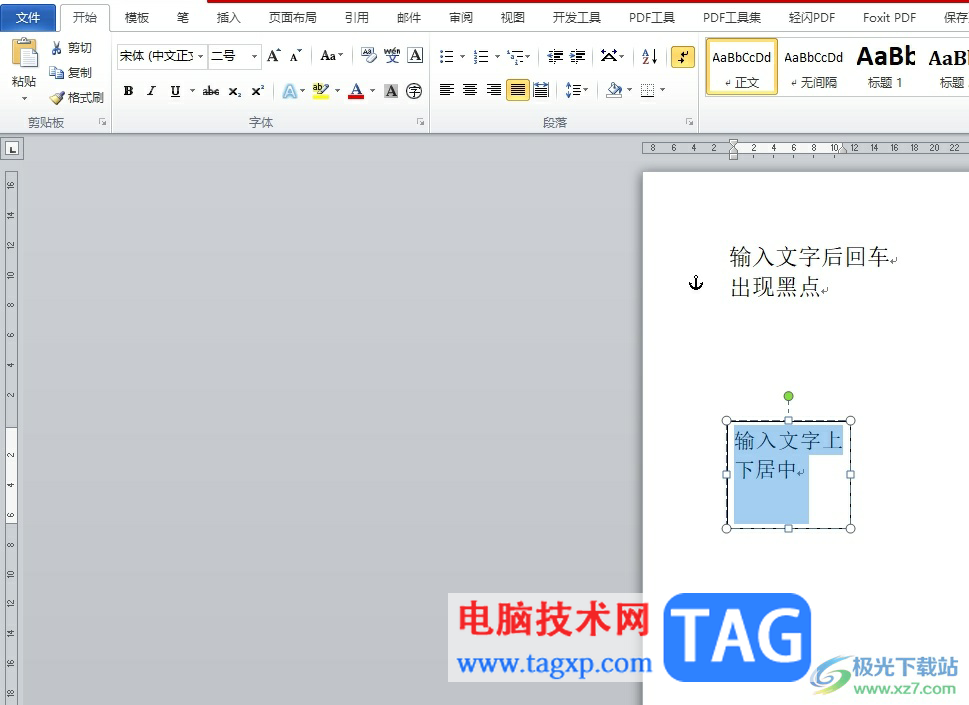Apply superscript formatting
This screenshot has height=705, width=969.
258,91
